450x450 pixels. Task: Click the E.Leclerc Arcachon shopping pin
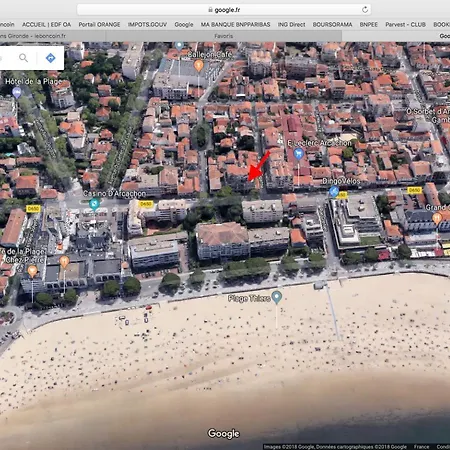pyautogui.click(x=298, y=154)
